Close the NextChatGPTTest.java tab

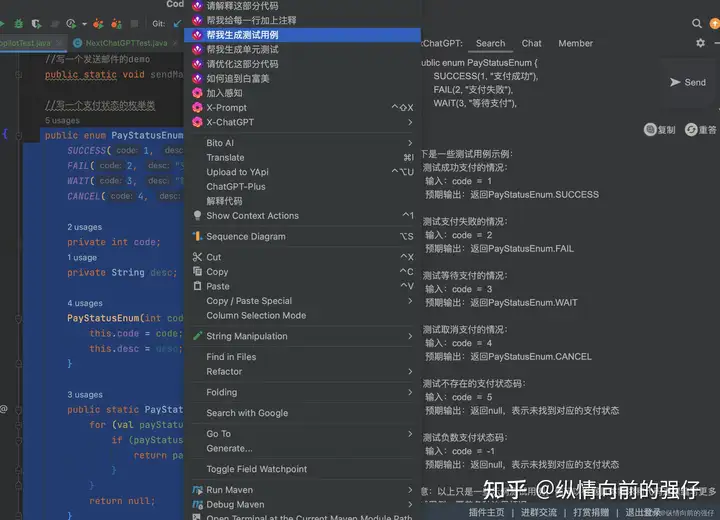tap(174, 43)
